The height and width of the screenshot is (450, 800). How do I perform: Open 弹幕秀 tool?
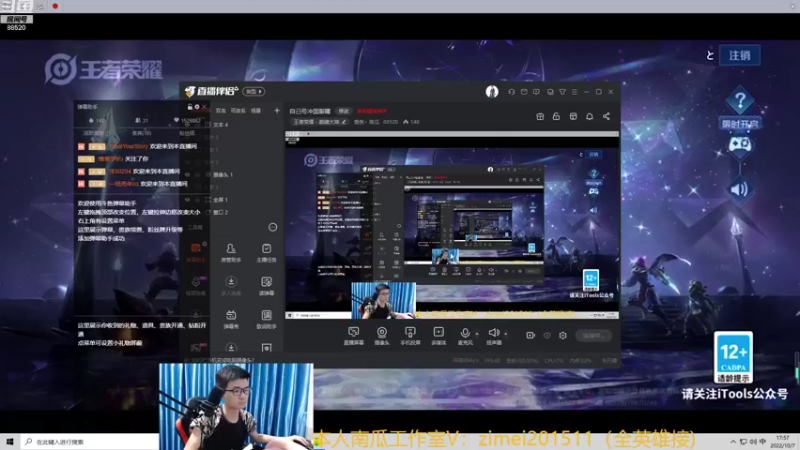pos(231,319)
